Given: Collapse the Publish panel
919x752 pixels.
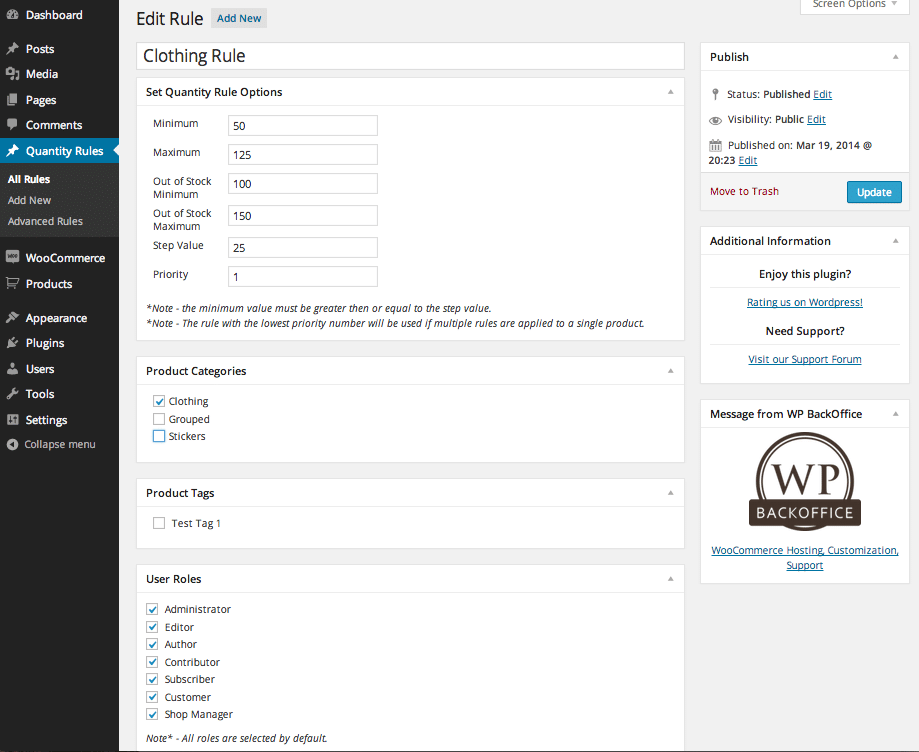Looking at the screenshot, I should [895, 57].
